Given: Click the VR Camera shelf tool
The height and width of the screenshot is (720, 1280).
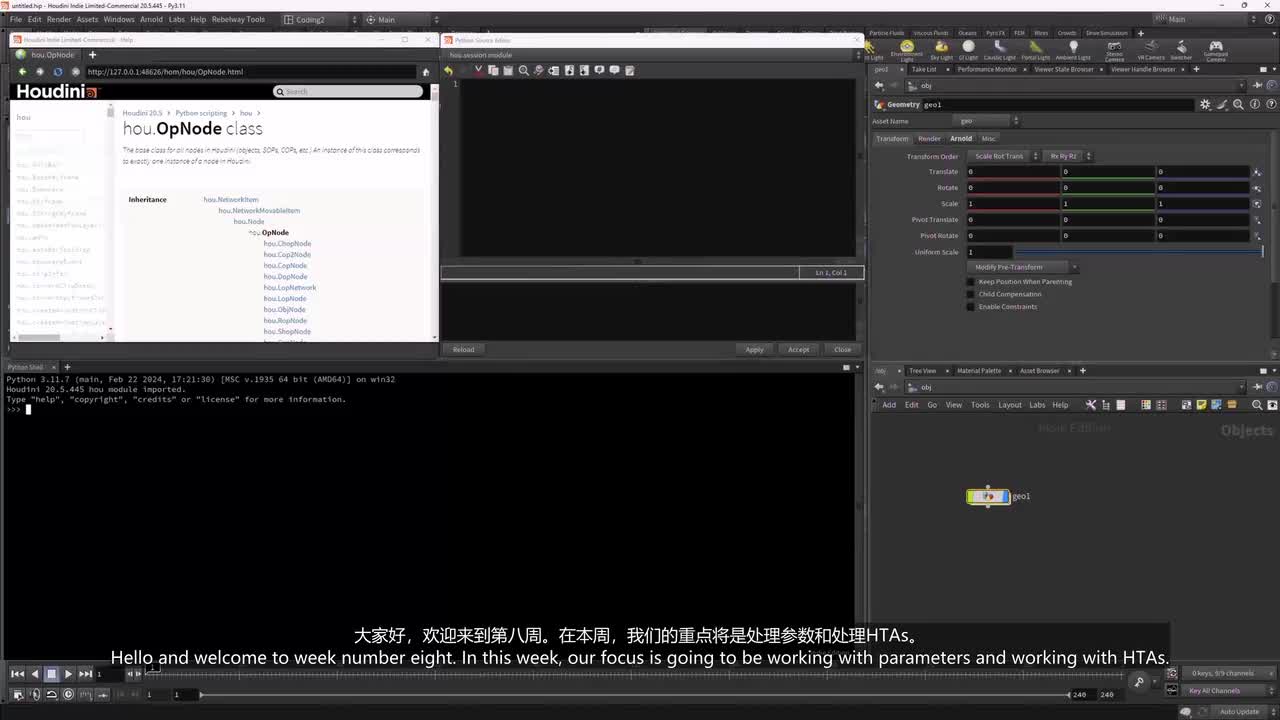Looking at the screenshot, I should coord(1151,50).
